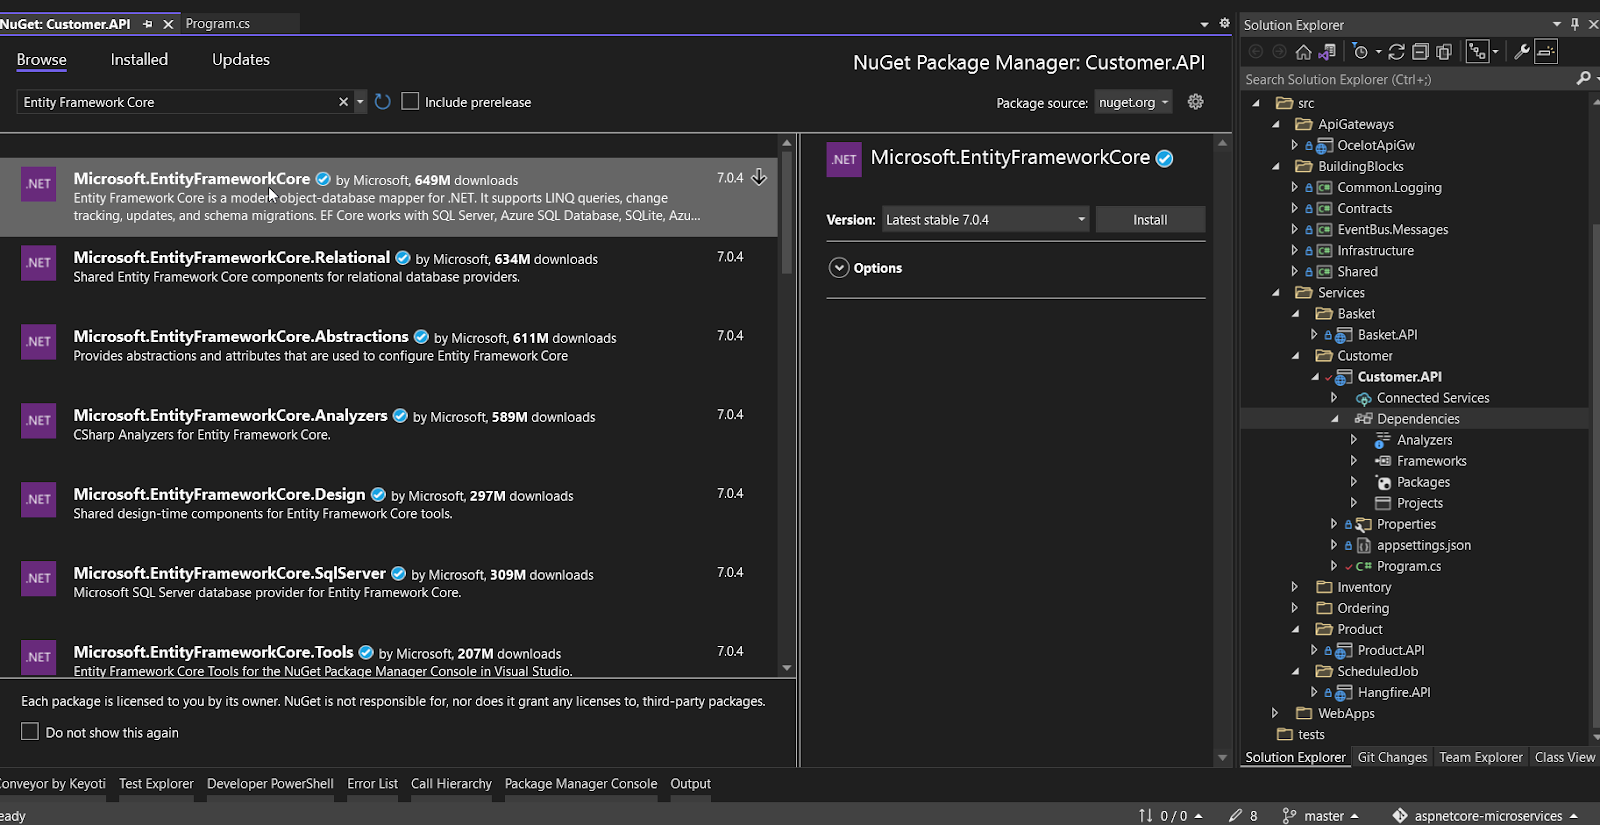1600x825 pixels.
Task: Click the .NET icon of EntityFrameworkCore.Design
Action: coord(39,500)
